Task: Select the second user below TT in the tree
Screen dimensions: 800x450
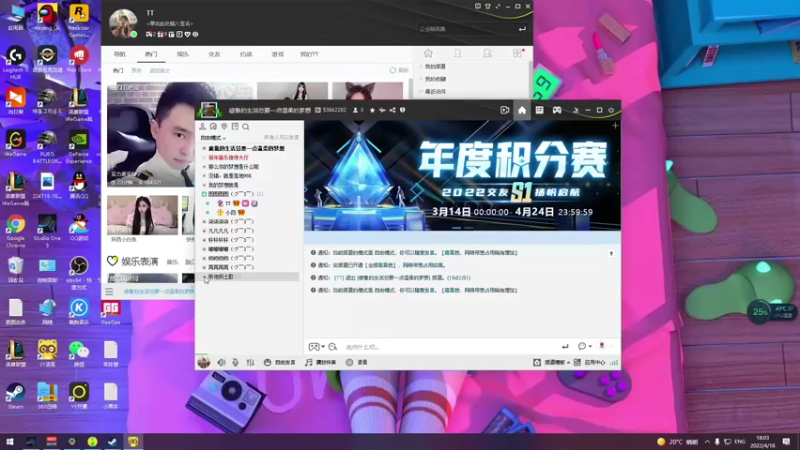Action: tap(230, 212)
